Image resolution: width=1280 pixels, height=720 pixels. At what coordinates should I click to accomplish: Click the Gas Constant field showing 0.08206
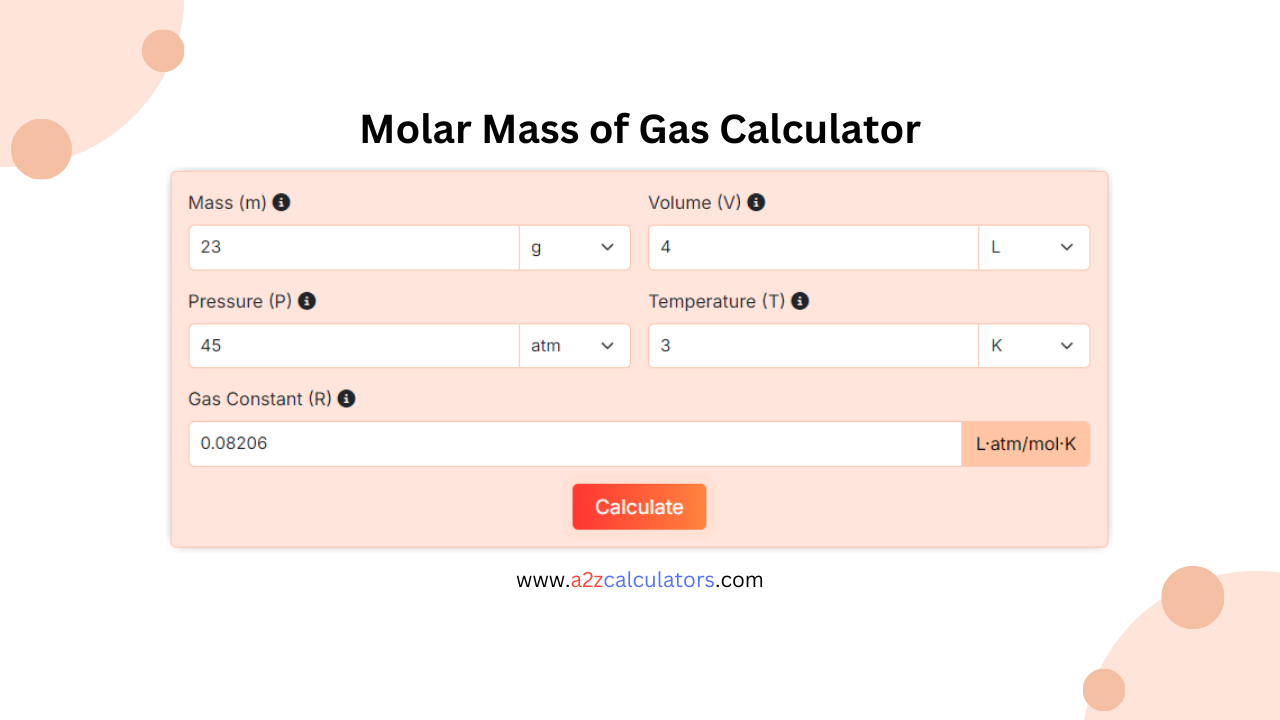click(x=575, y=443)
